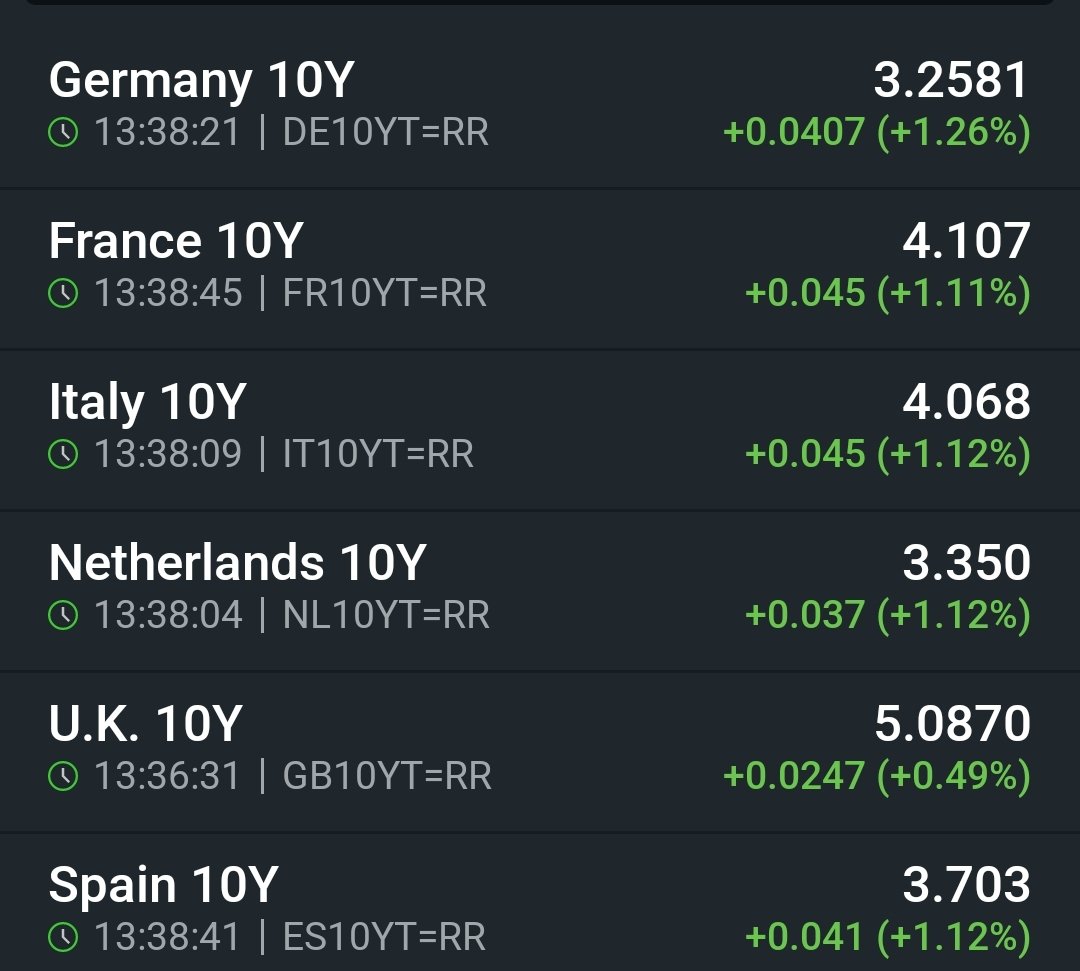
Task: Select the ES10YT=RR ticker symbol
Action: [x=384, y=937]
